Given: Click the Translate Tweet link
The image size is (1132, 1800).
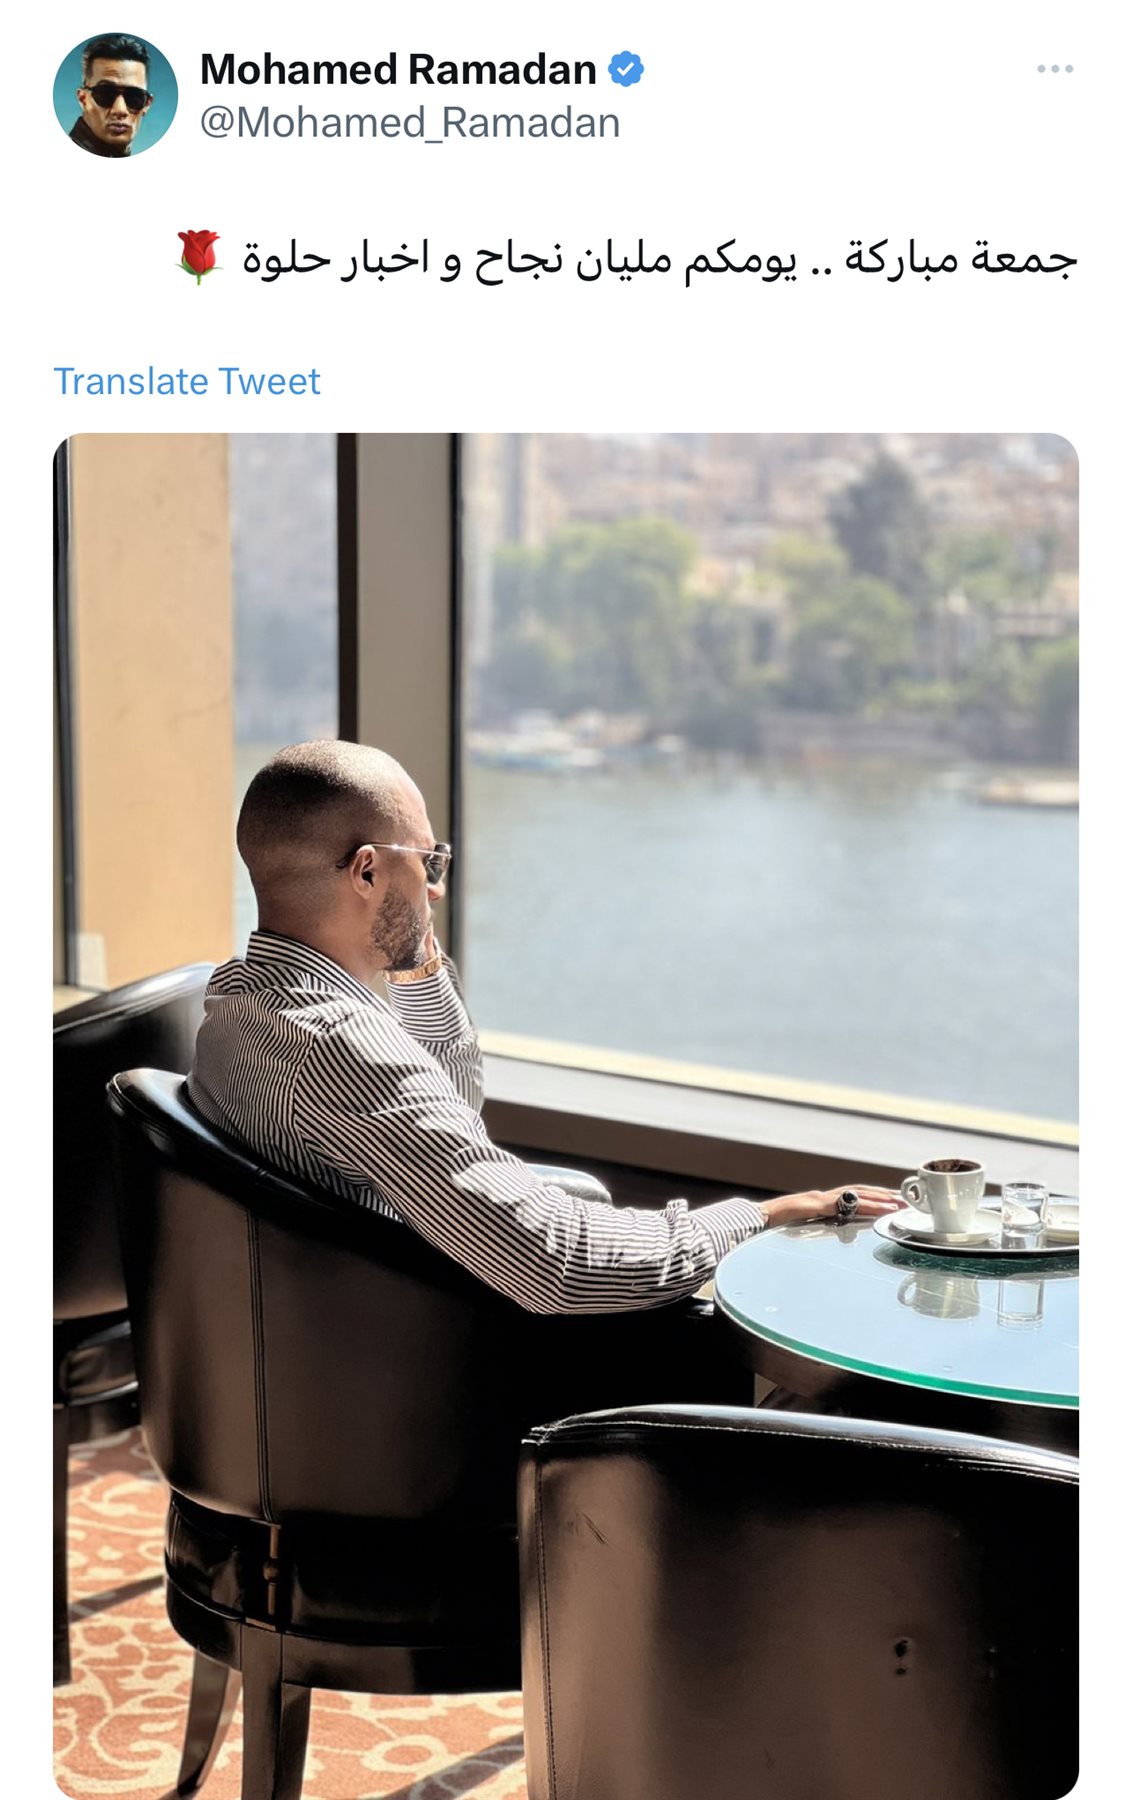Looking at the screenshot, I should [x=187, y=381].
